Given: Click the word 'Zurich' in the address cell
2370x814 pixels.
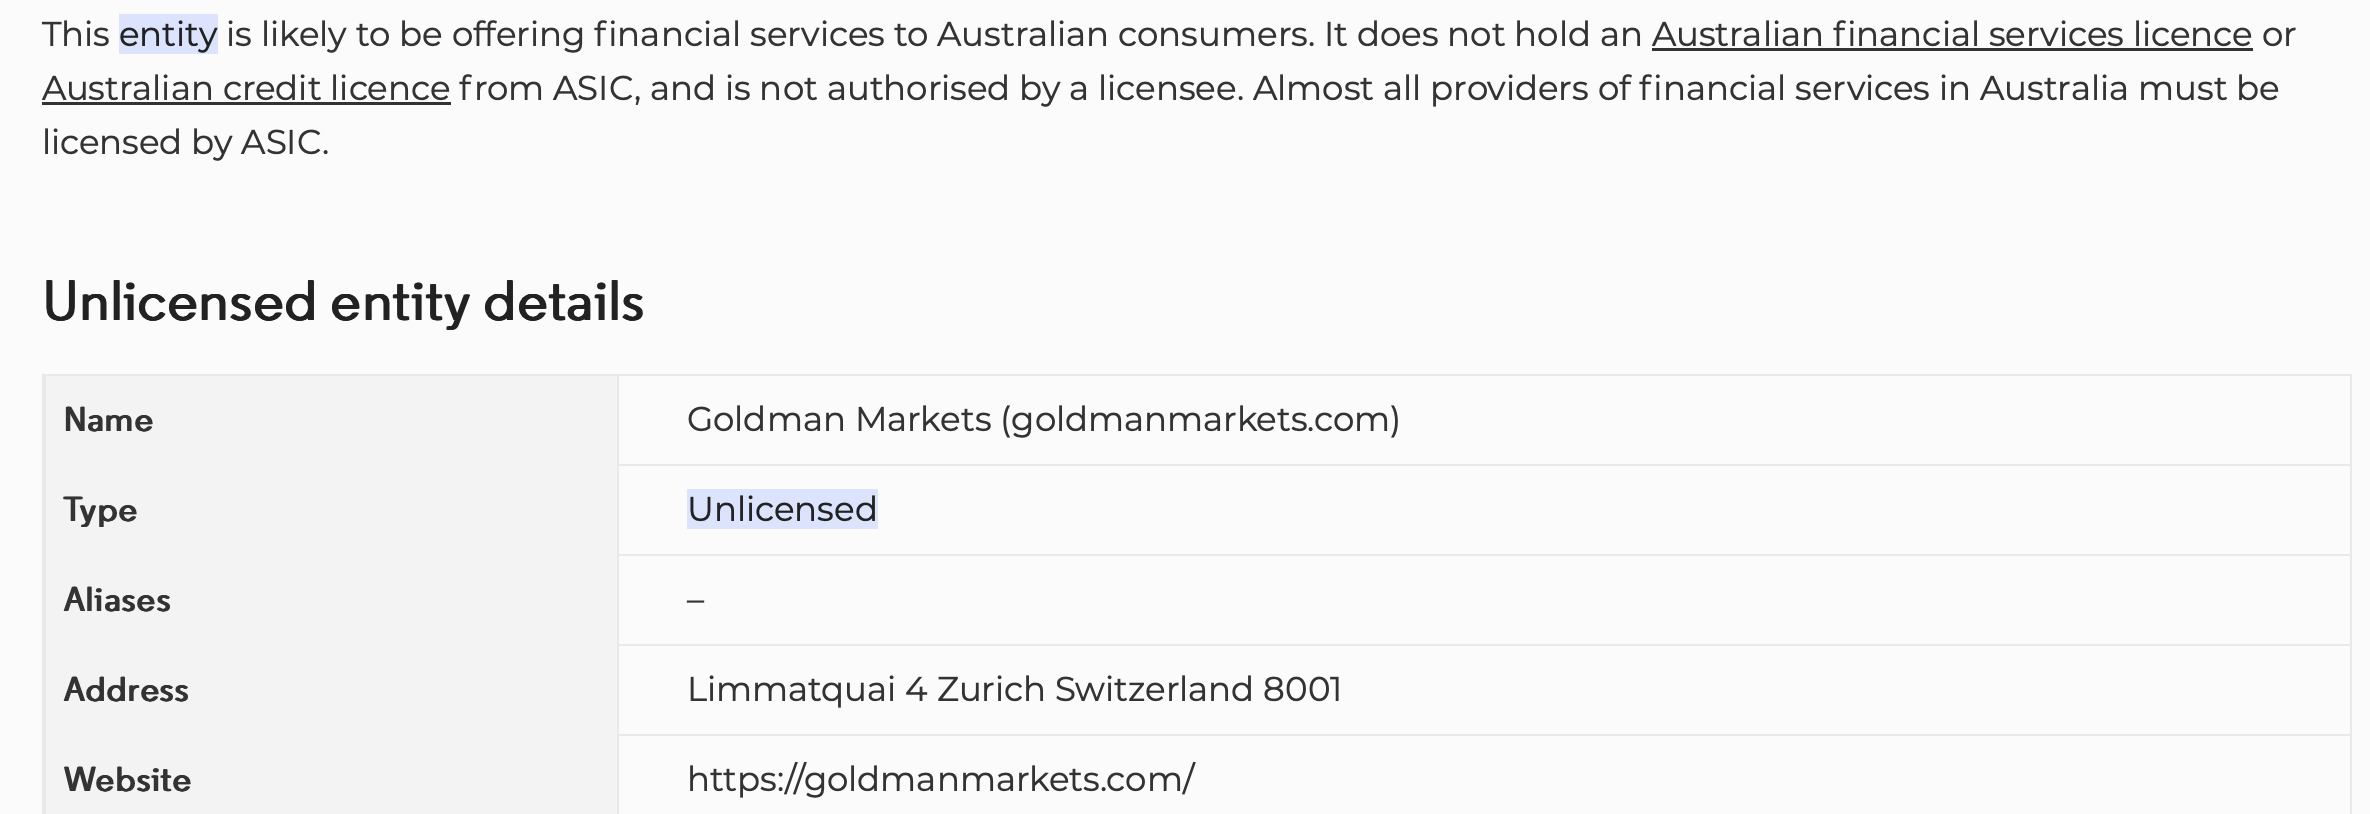Looking at the screenshot, I should 991,689.
